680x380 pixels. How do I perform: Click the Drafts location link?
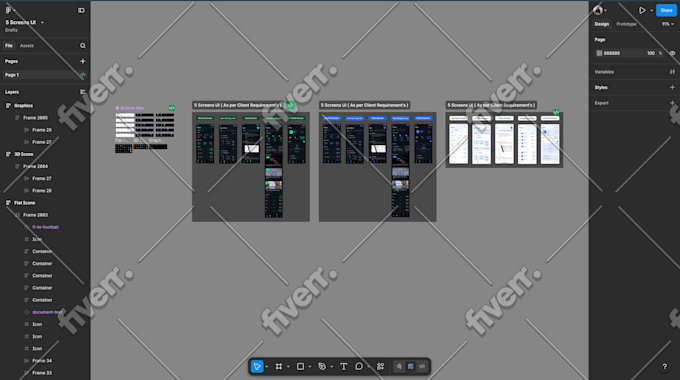tap(11, 30)
